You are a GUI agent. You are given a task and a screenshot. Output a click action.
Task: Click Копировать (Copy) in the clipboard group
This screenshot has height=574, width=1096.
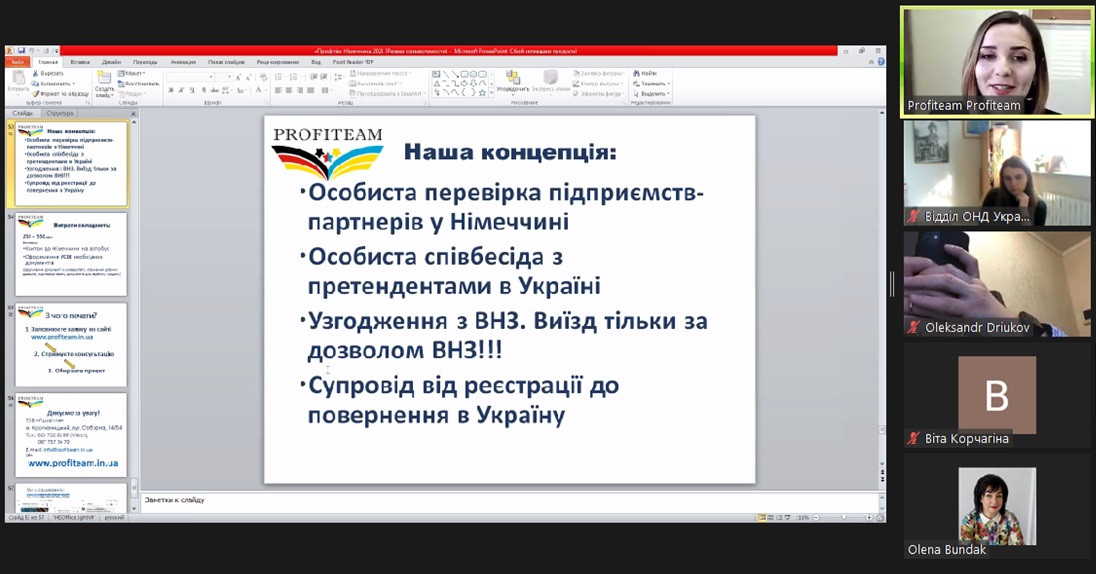pos(53,83)
